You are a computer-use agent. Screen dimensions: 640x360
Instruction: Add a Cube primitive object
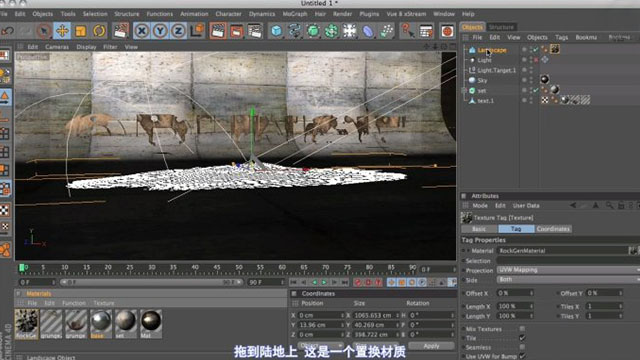(x=276, y=31)
